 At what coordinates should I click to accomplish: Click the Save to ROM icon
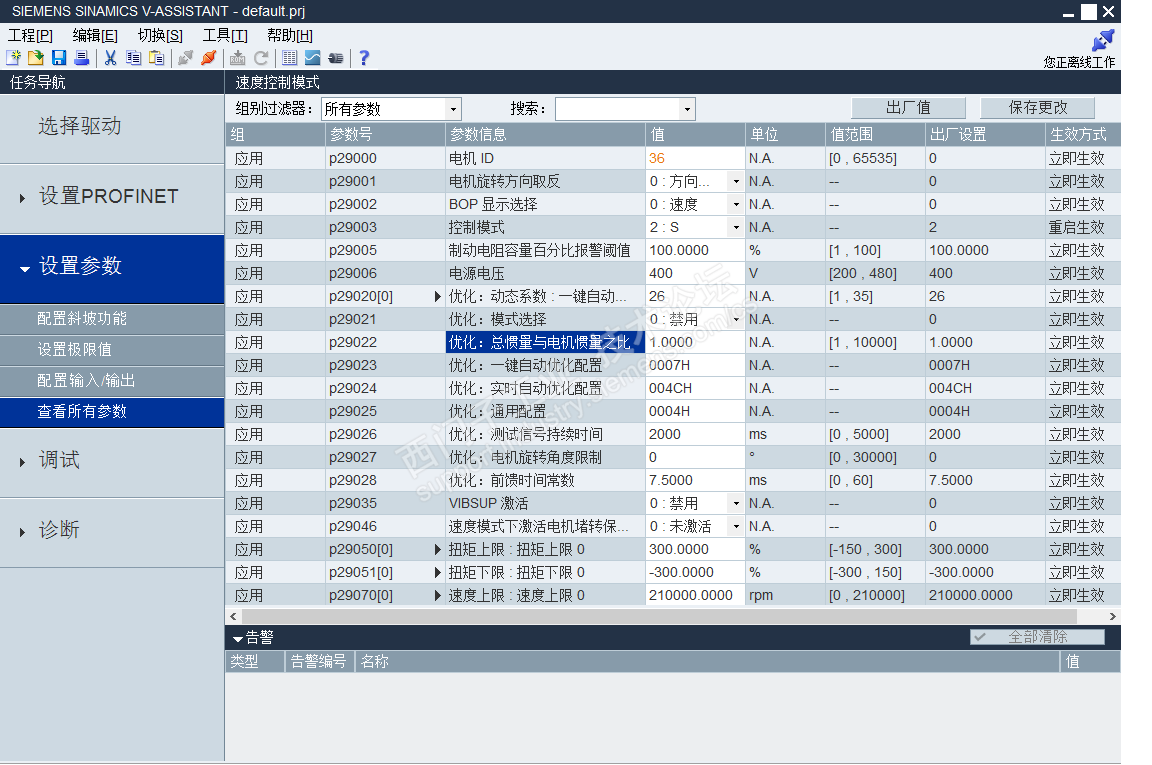237,58
